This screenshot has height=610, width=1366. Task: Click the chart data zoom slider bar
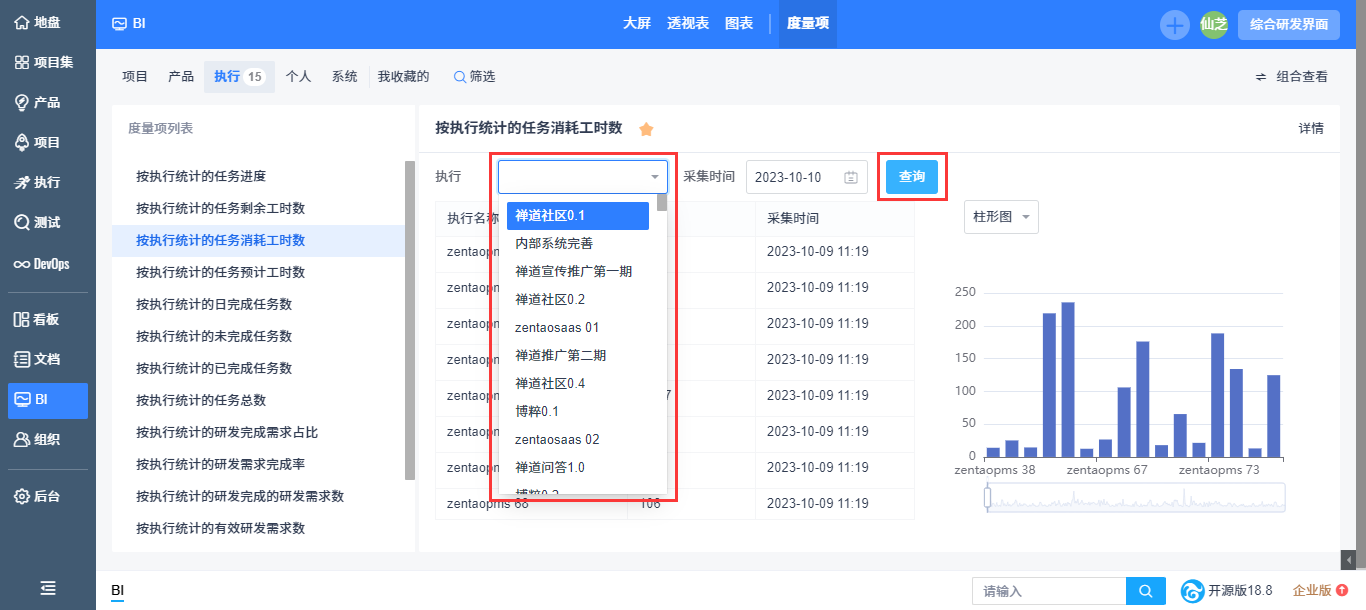point(1135,497)
